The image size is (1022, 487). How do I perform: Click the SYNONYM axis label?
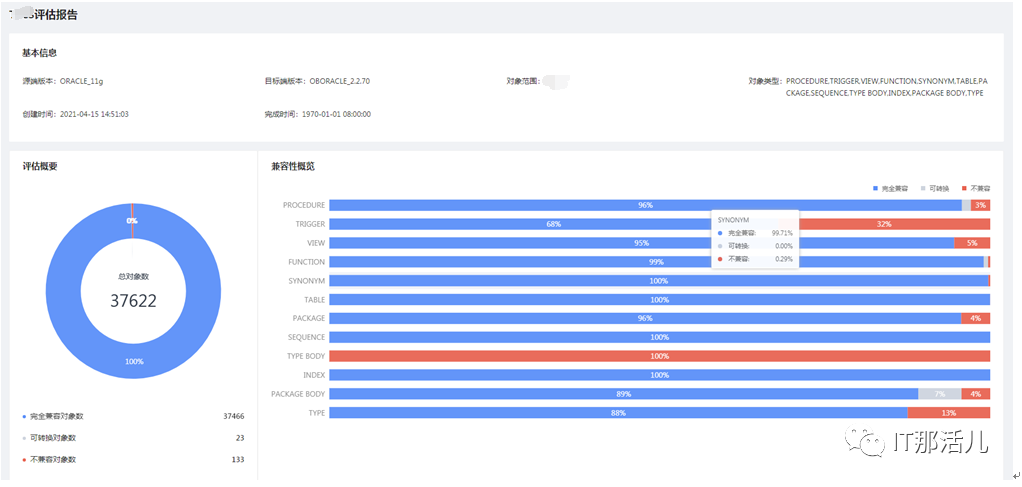(308, 281)
